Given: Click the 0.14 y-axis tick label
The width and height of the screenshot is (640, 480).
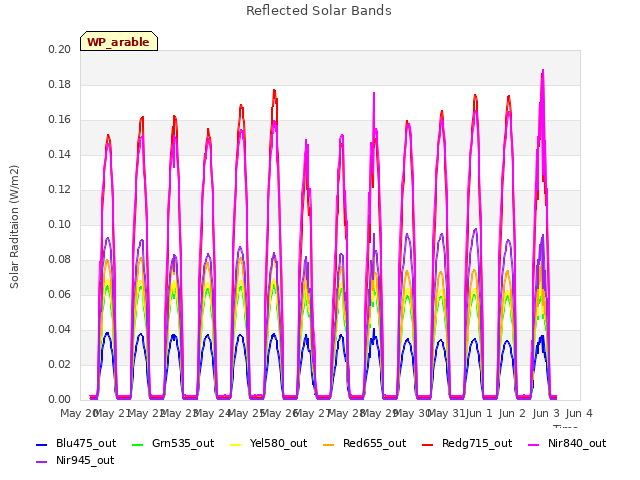Looking at the screenshot, I should point(60,154).
